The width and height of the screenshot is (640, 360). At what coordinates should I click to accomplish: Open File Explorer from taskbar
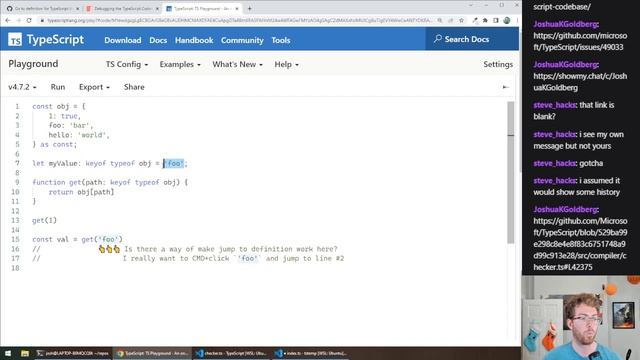tap(25, 353)
